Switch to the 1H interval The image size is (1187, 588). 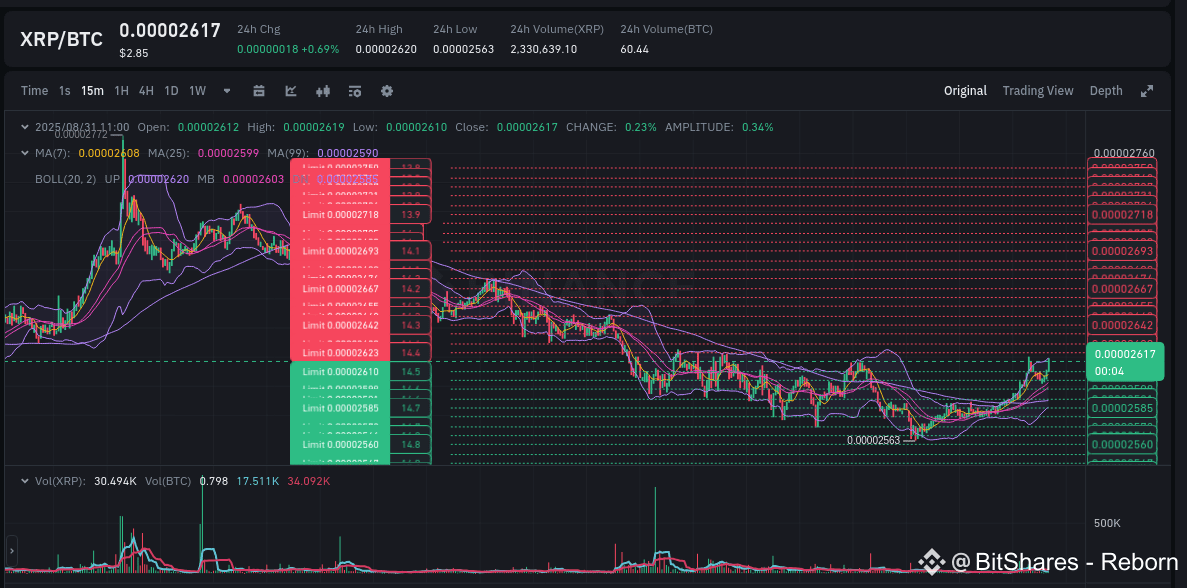(121, 91)
